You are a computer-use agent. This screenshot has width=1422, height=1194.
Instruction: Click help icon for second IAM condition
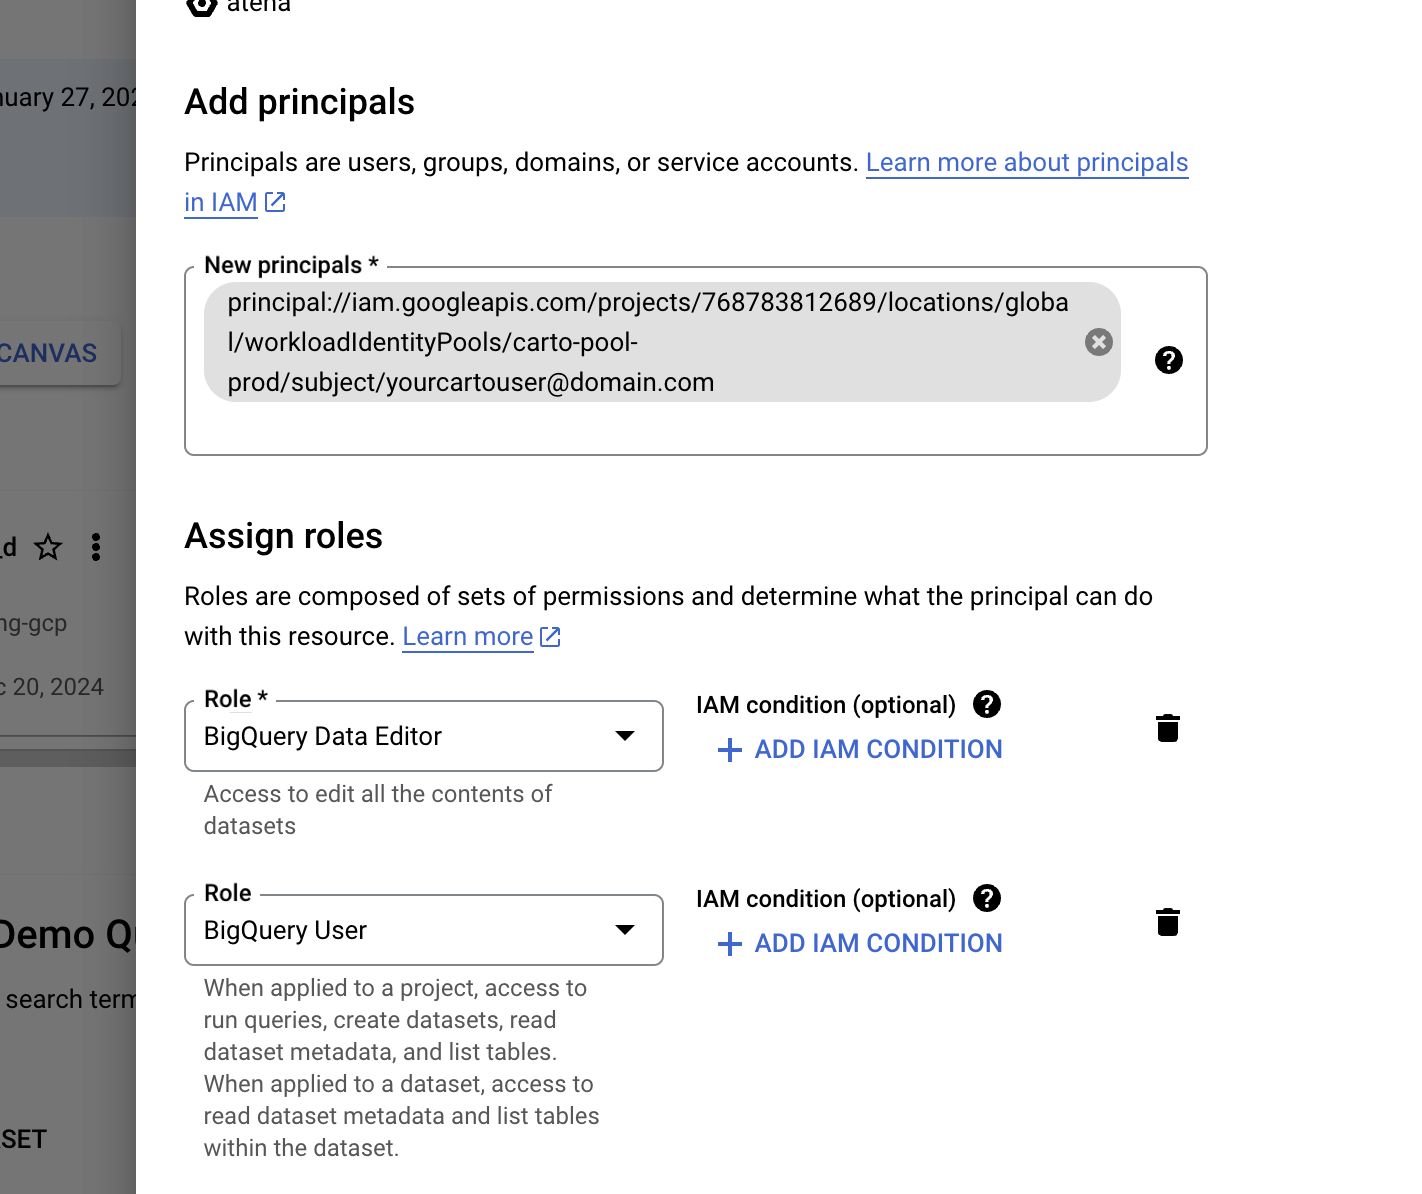pos(986,898)
